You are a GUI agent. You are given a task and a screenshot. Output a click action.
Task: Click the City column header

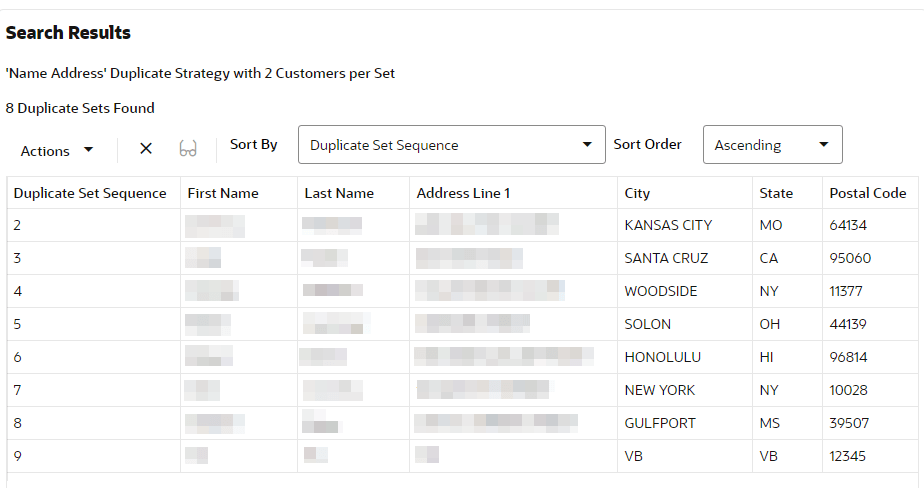637,193
